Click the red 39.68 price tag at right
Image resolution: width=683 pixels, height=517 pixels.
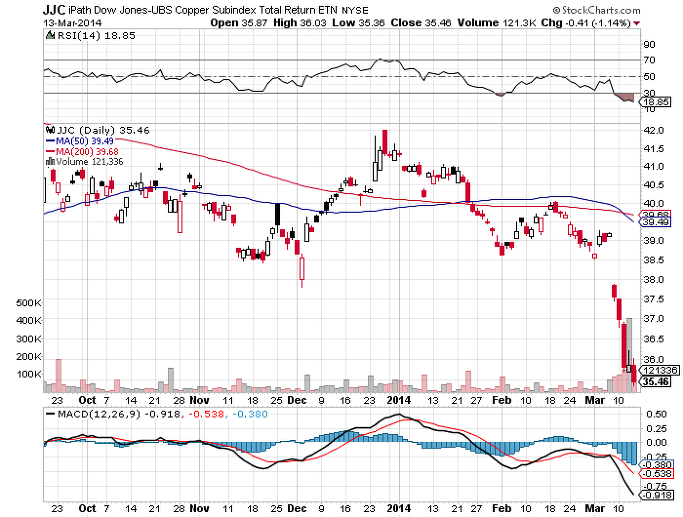click(654, 215)
